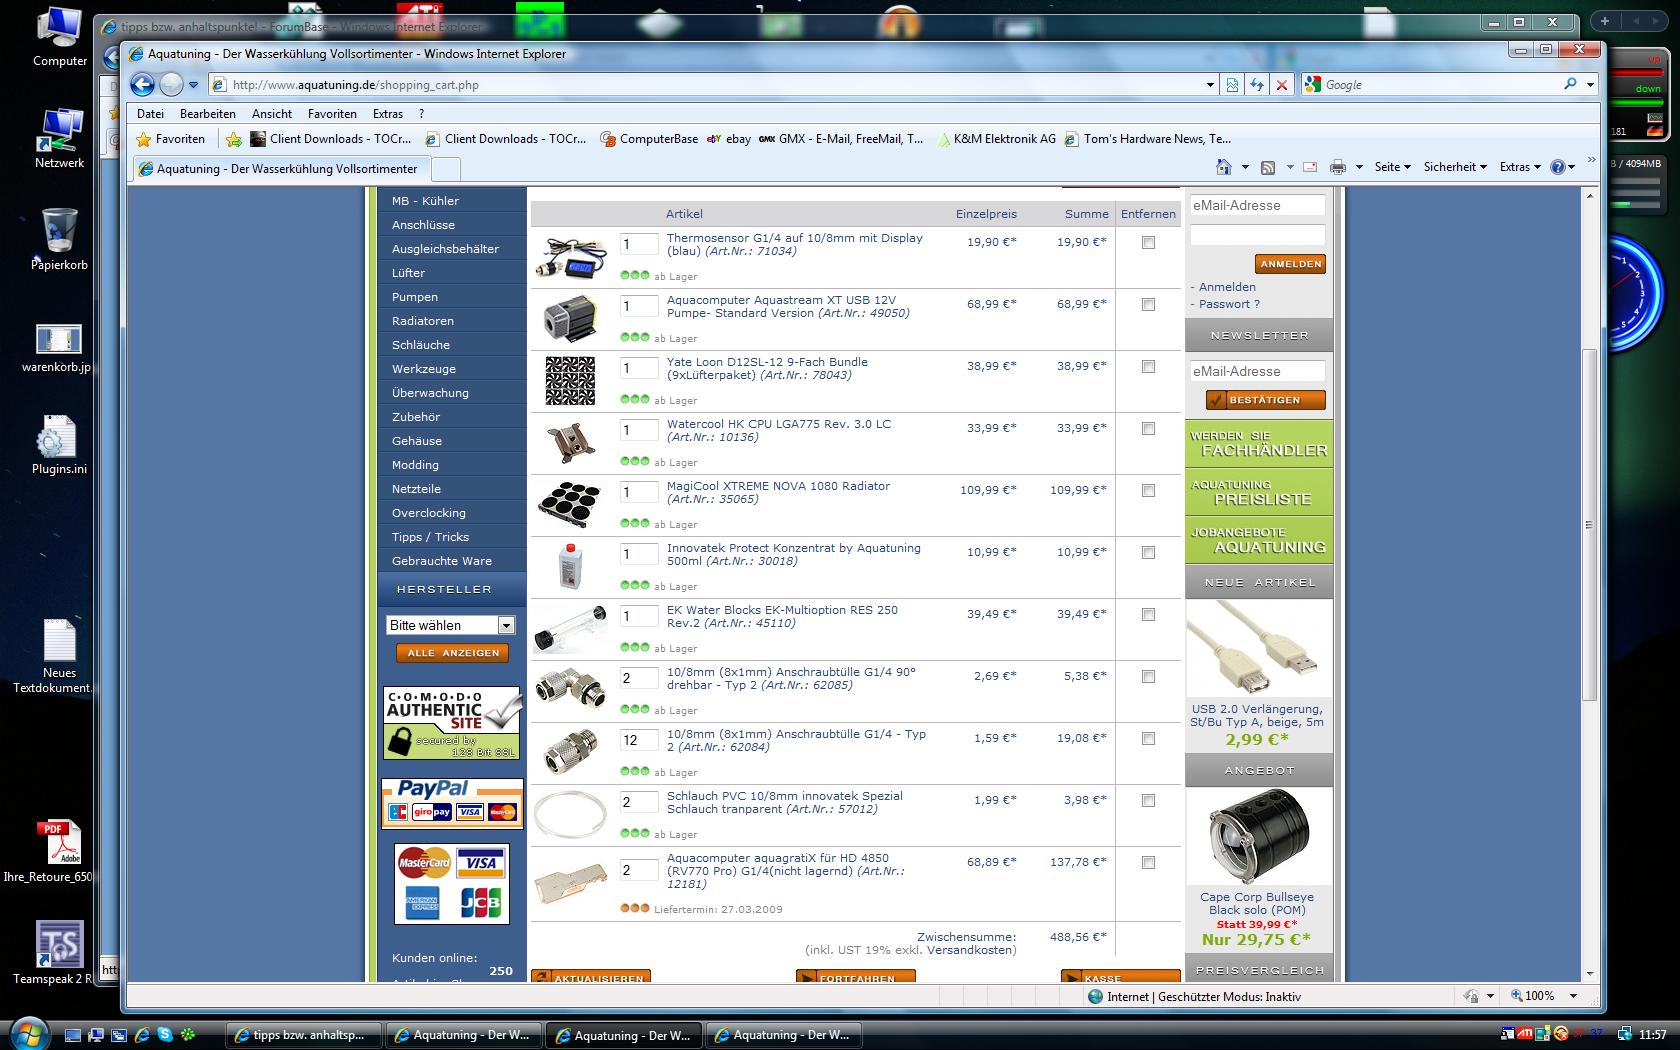
Task: Check remove box for EK-Multioption RES 250
Action: [x=1148, y=614]
